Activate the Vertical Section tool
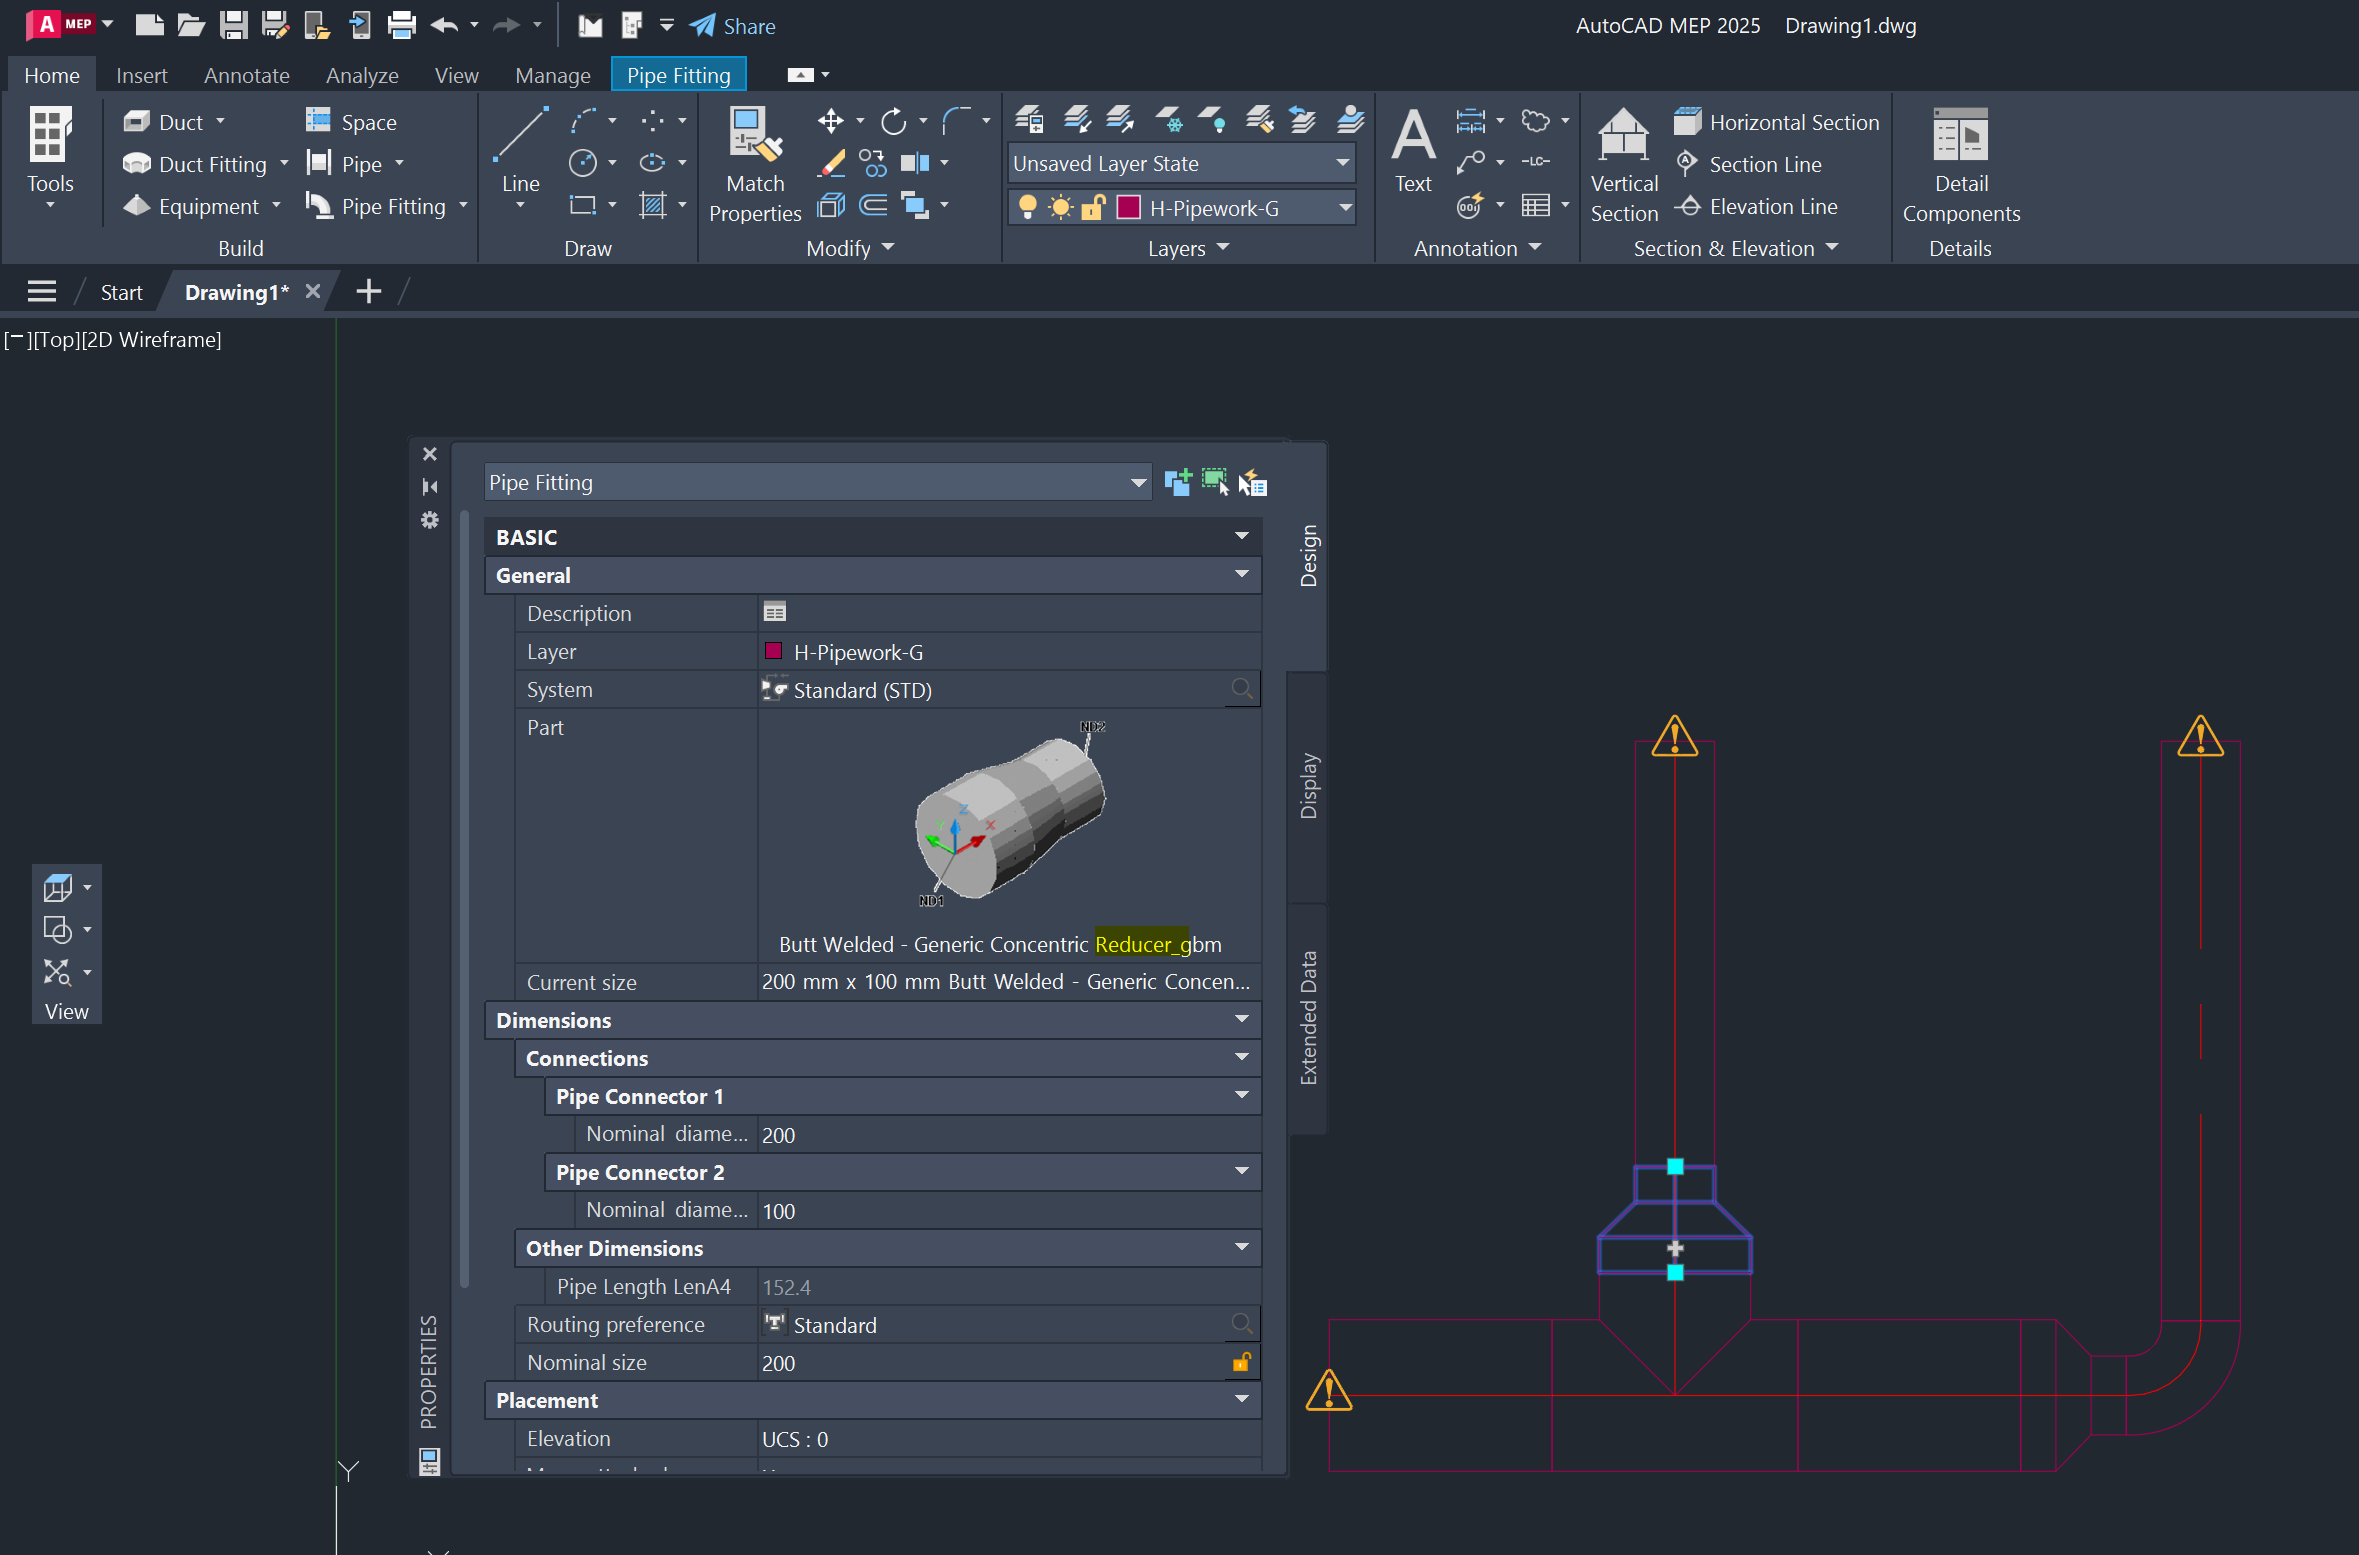The width and height of the screenshot is (2359, 1555). tap(1622, 160)
